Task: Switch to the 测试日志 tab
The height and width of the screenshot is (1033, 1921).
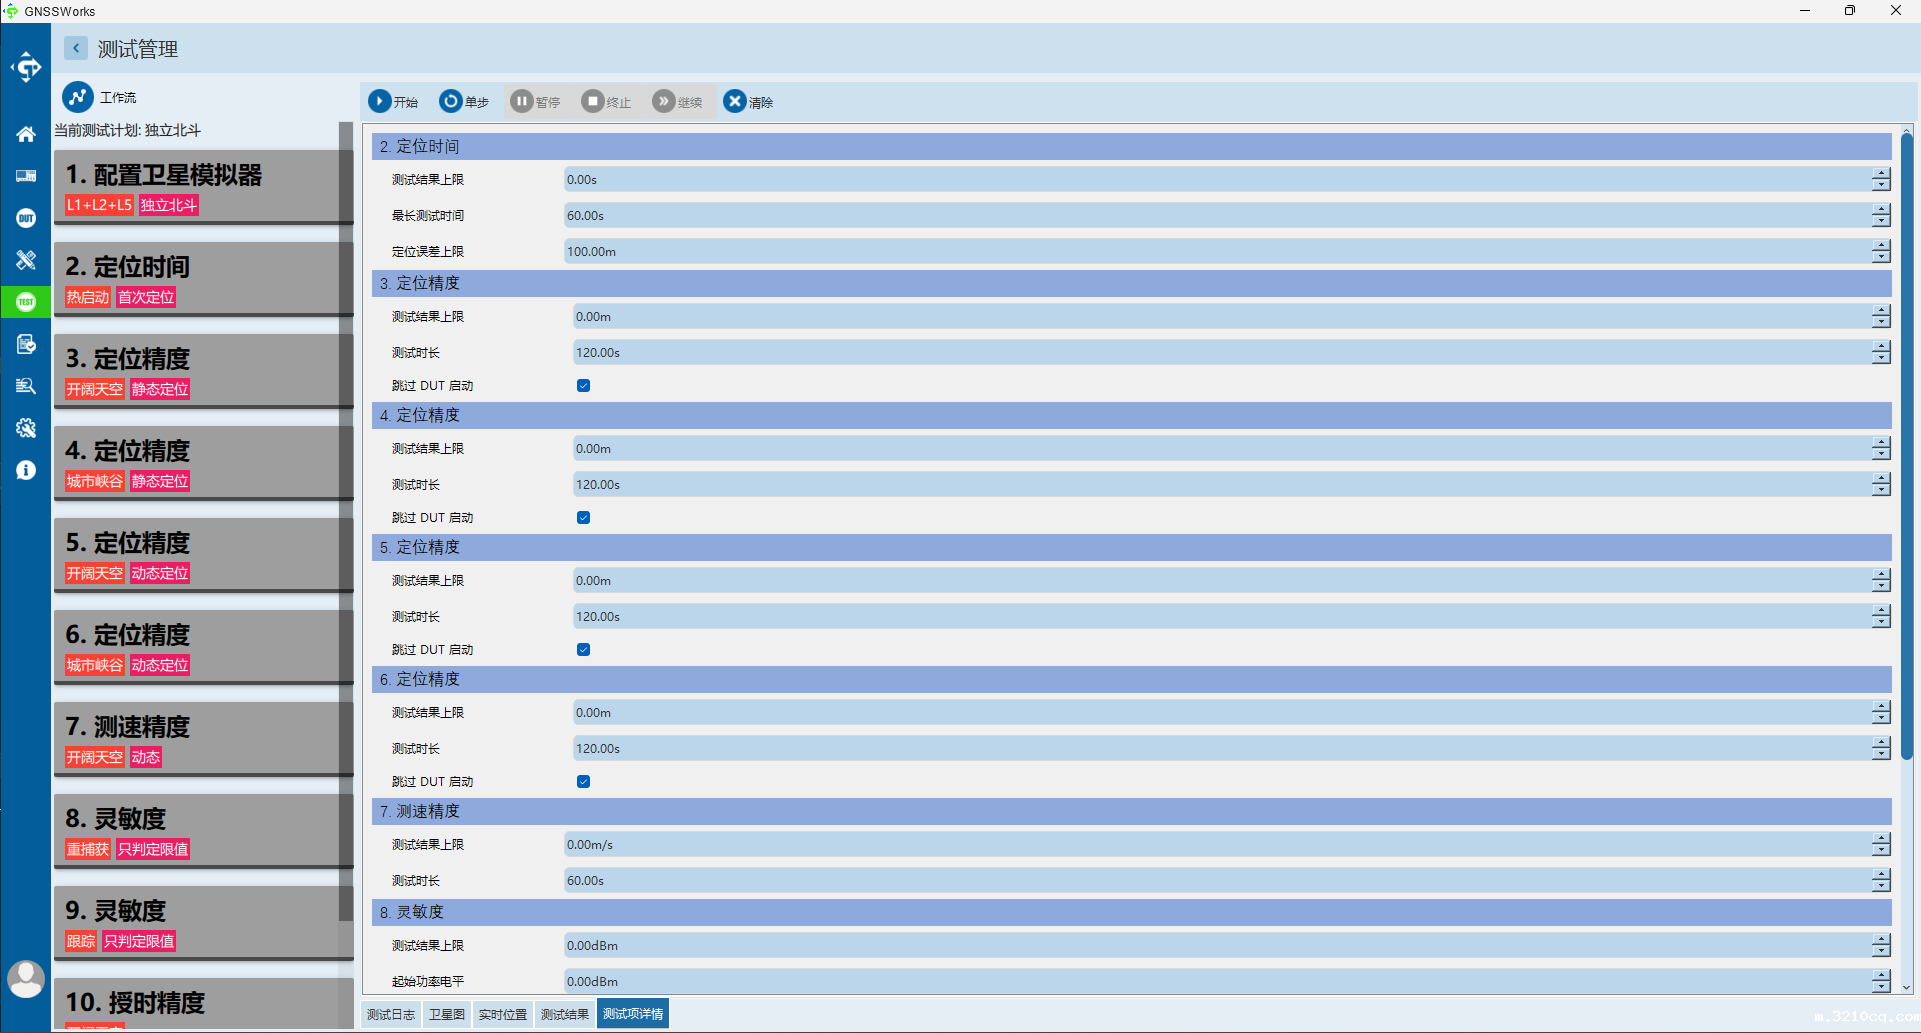Action: click(x=391, y=1014)
